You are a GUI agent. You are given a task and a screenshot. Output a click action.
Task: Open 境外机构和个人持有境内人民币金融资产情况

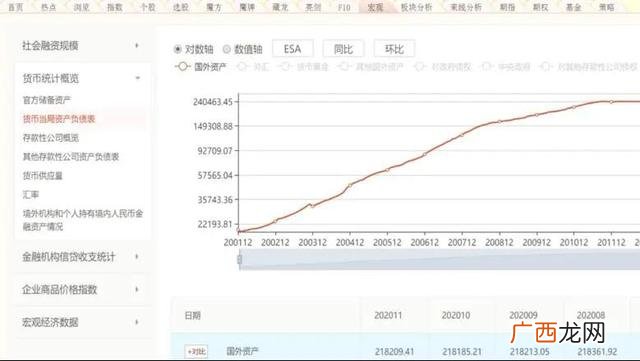coord(83,220)
